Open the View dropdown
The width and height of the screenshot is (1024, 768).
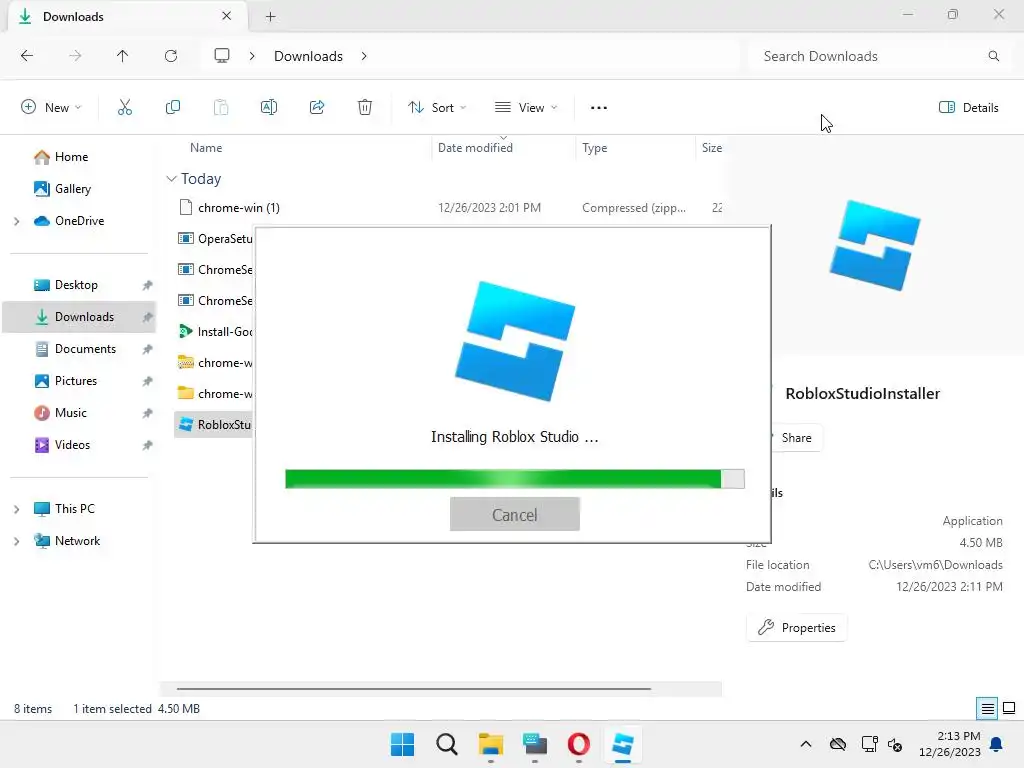526,108
